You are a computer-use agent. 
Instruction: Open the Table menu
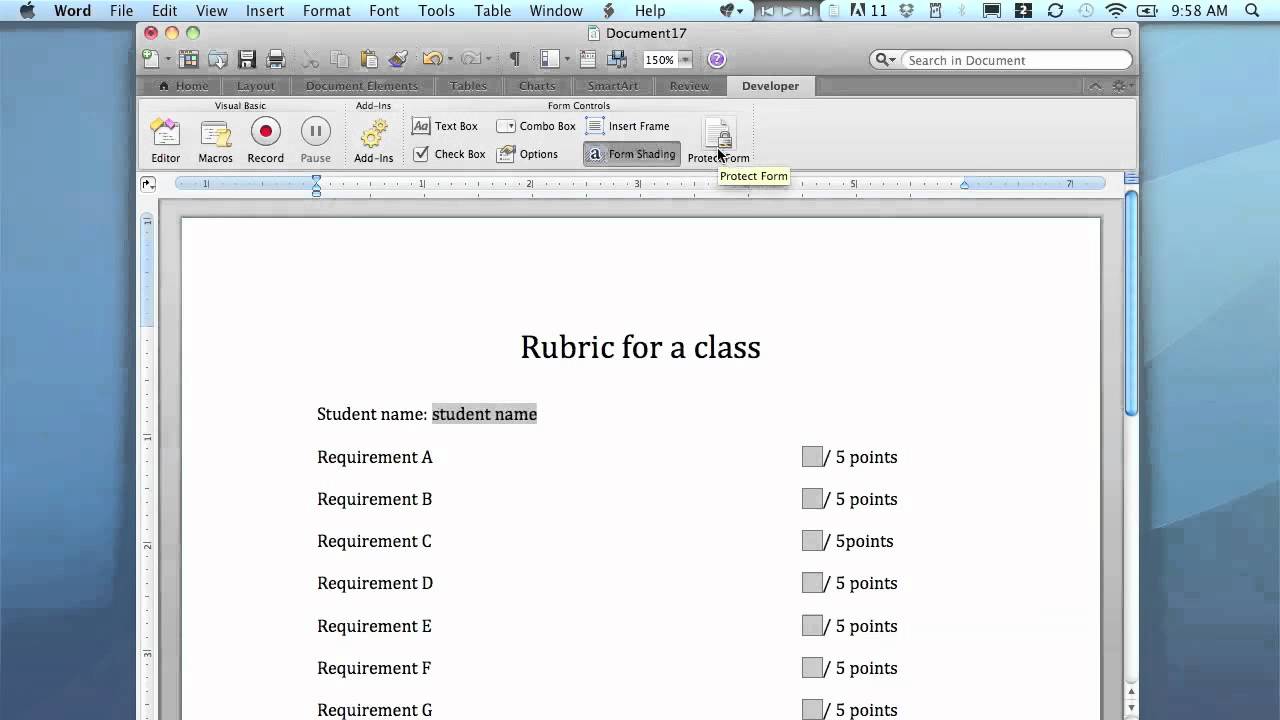click(x=492, y=11)
